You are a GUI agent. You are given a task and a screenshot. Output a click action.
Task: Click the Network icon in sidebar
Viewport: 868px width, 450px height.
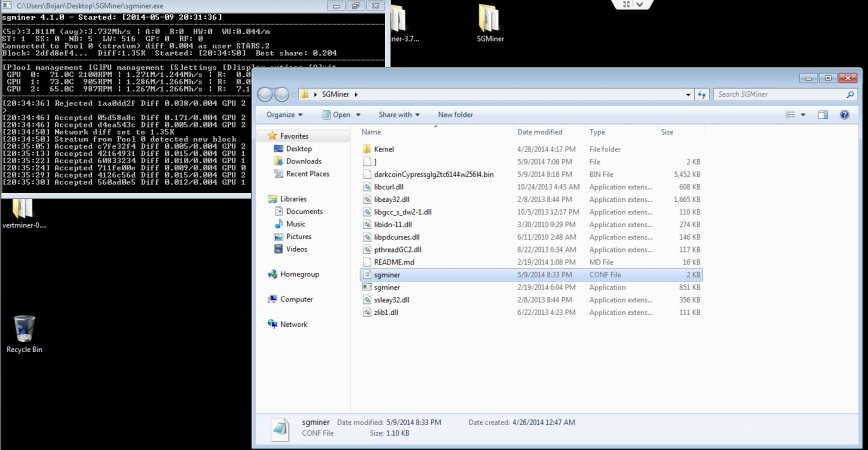[x=272, y=324]
